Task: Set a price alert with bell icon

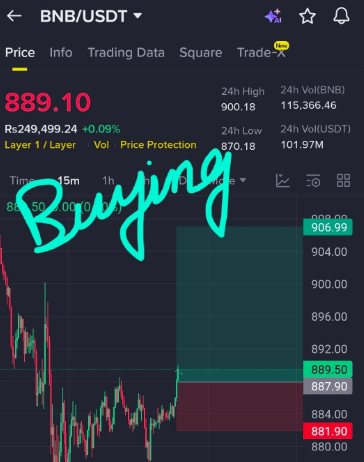Action: [341, 16]
